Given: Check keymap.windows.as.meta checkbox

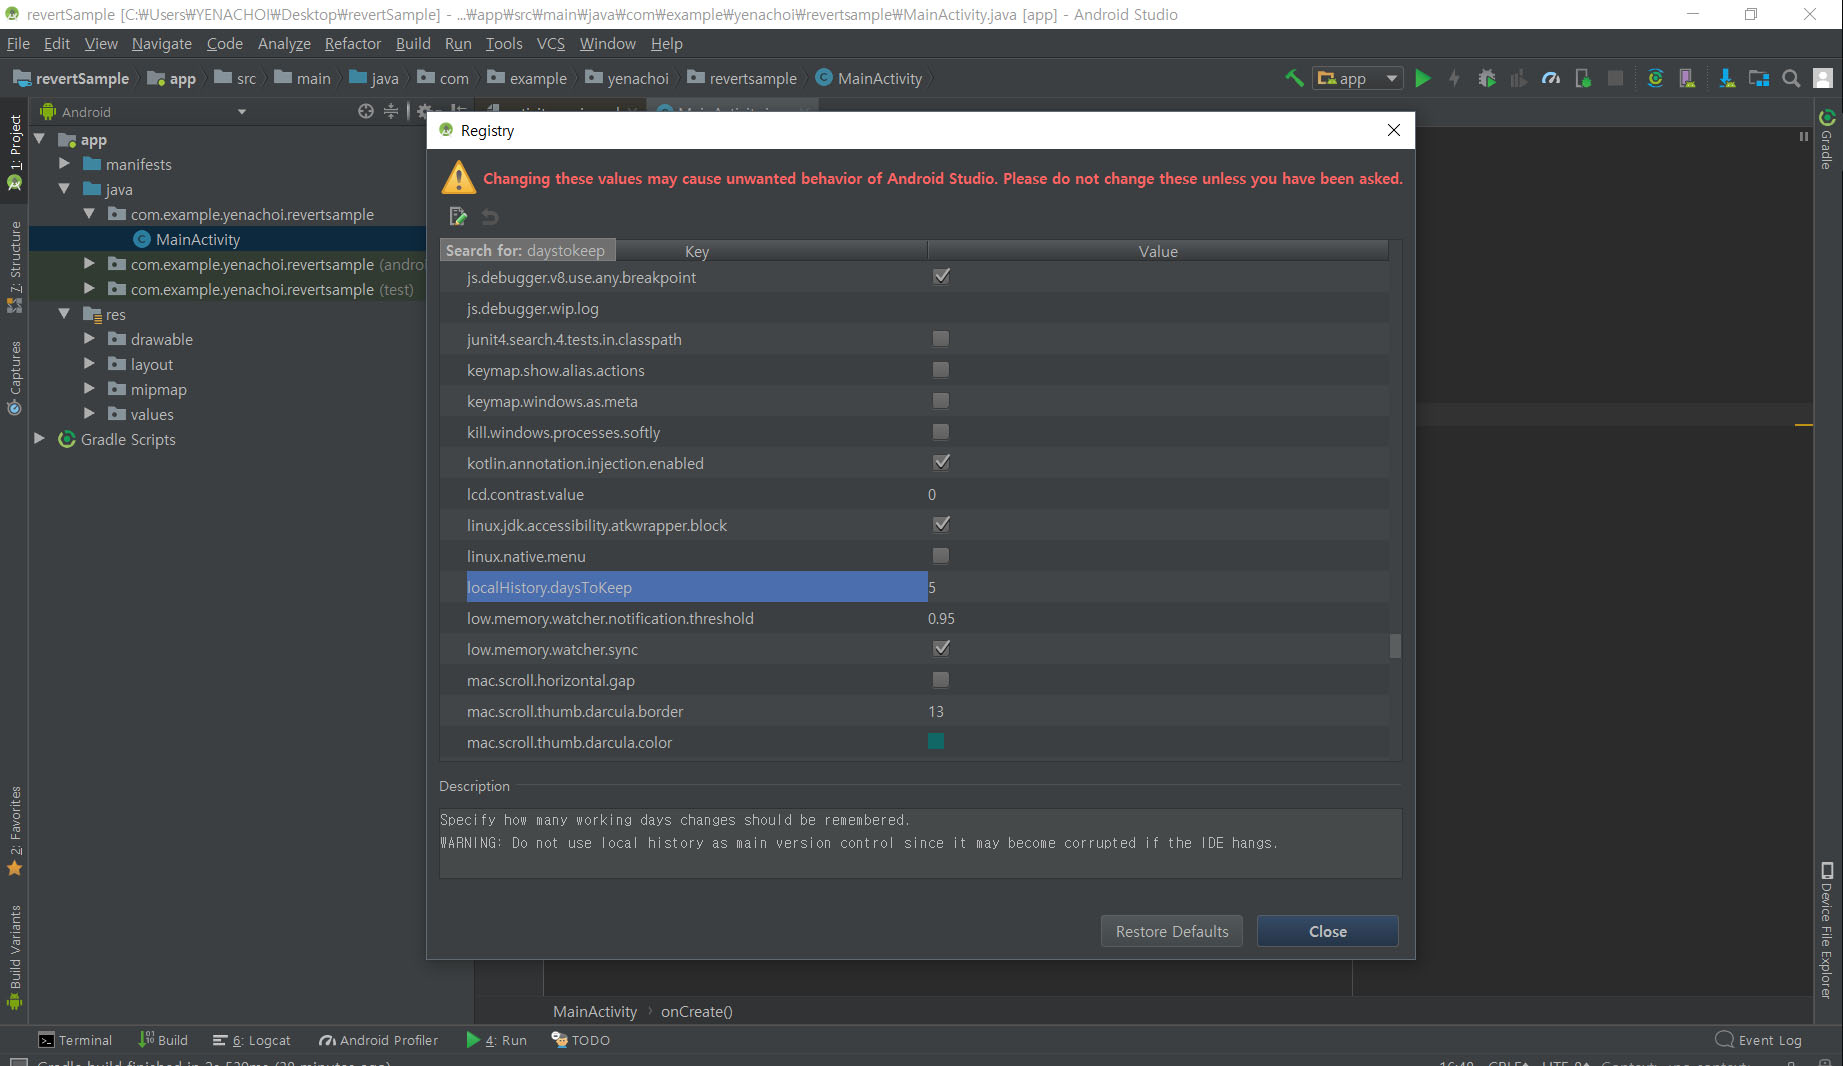Looking at the screenshot, I should tap(941, 401).
